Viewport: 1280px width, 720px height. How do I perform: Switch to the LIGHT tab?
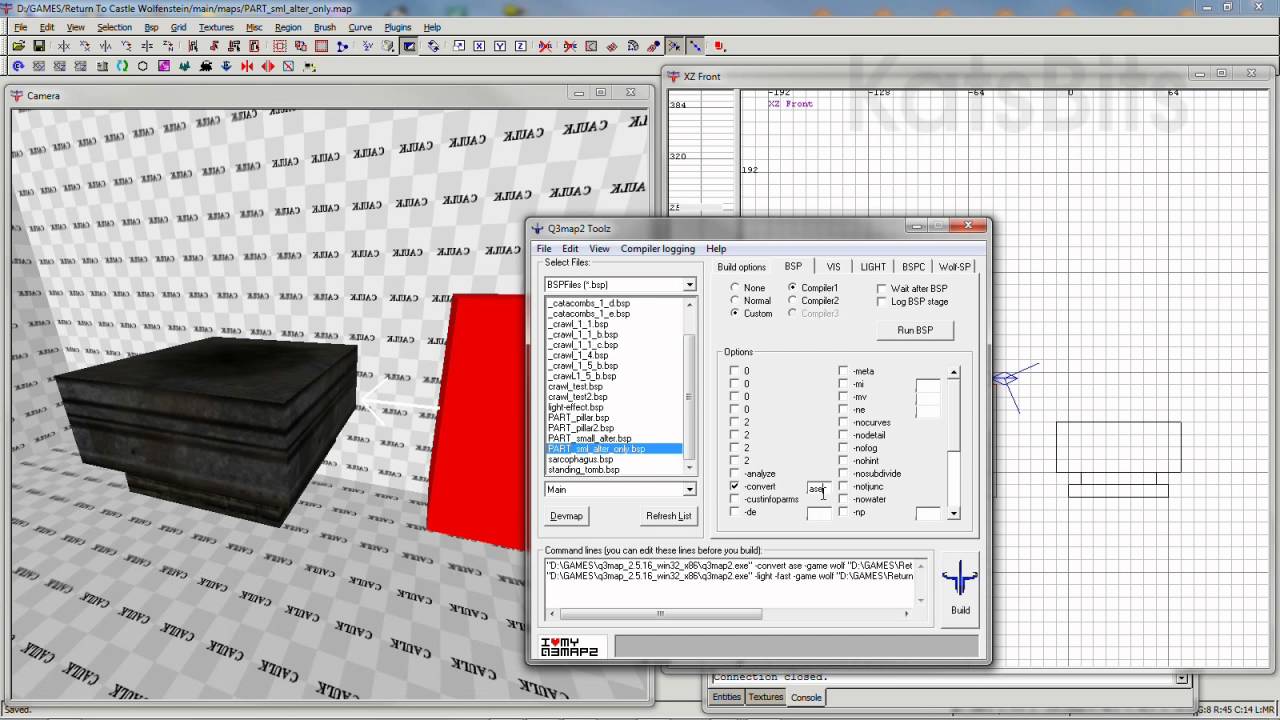[x=873, y=267]
